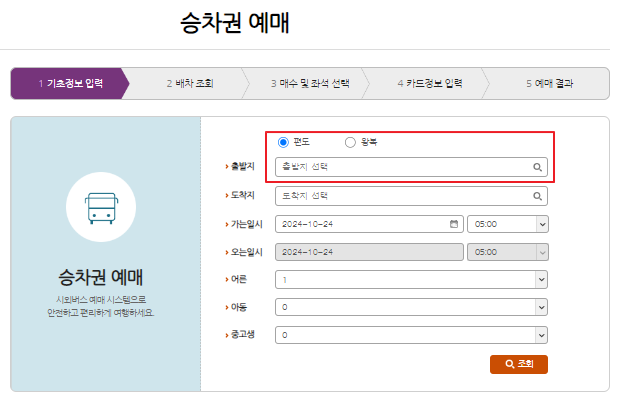This screenshot has width=625, height=403.
Task: Open the 아동 passenger count dropdown
Action: [x=411, y=307]
